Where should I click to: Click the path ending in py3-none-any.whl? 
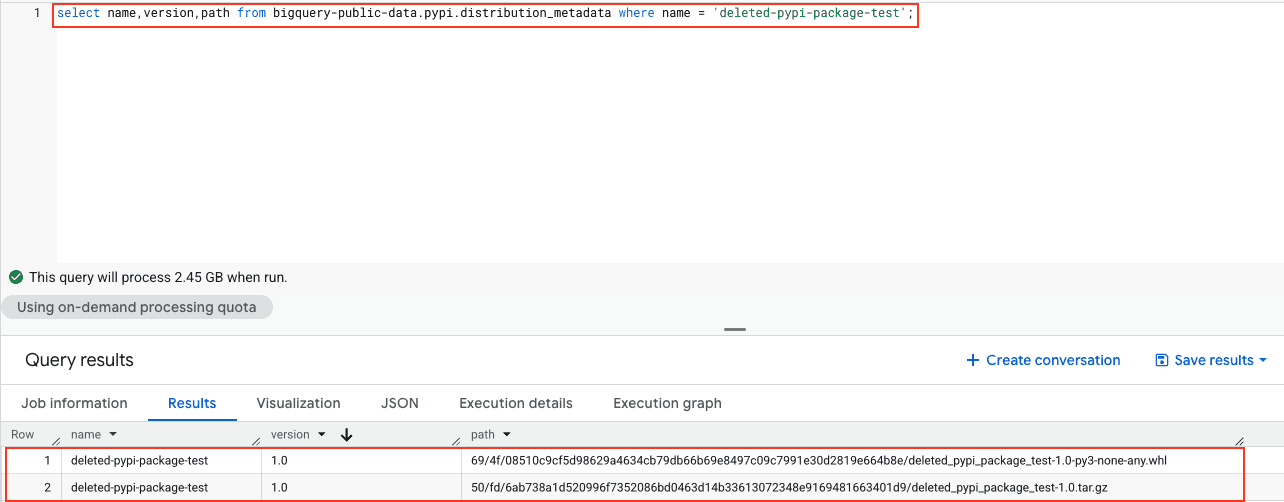819,461
